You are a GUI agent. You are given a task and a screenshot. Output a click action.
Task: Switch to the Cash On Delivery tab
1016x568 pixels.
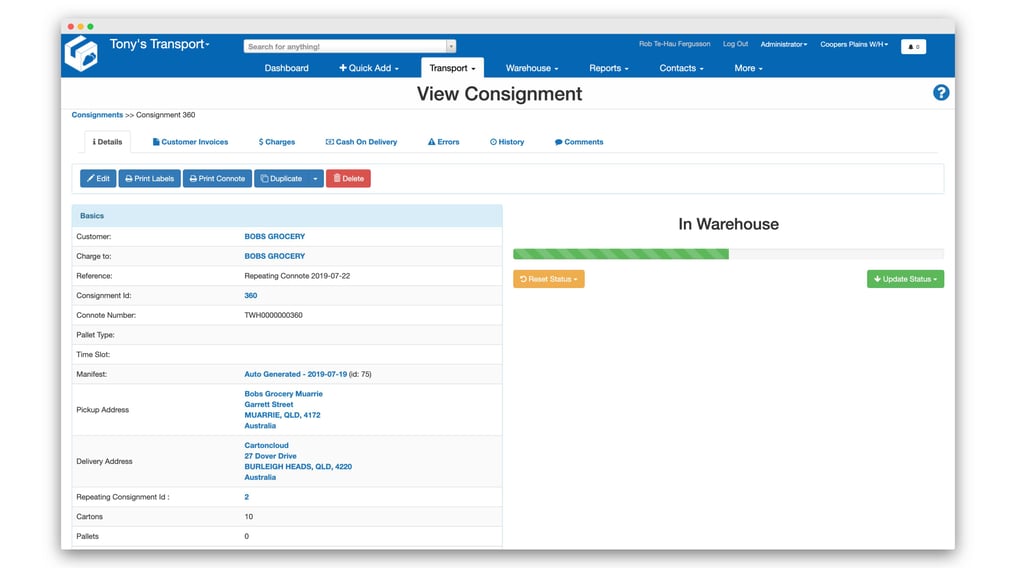pos(361,142)
